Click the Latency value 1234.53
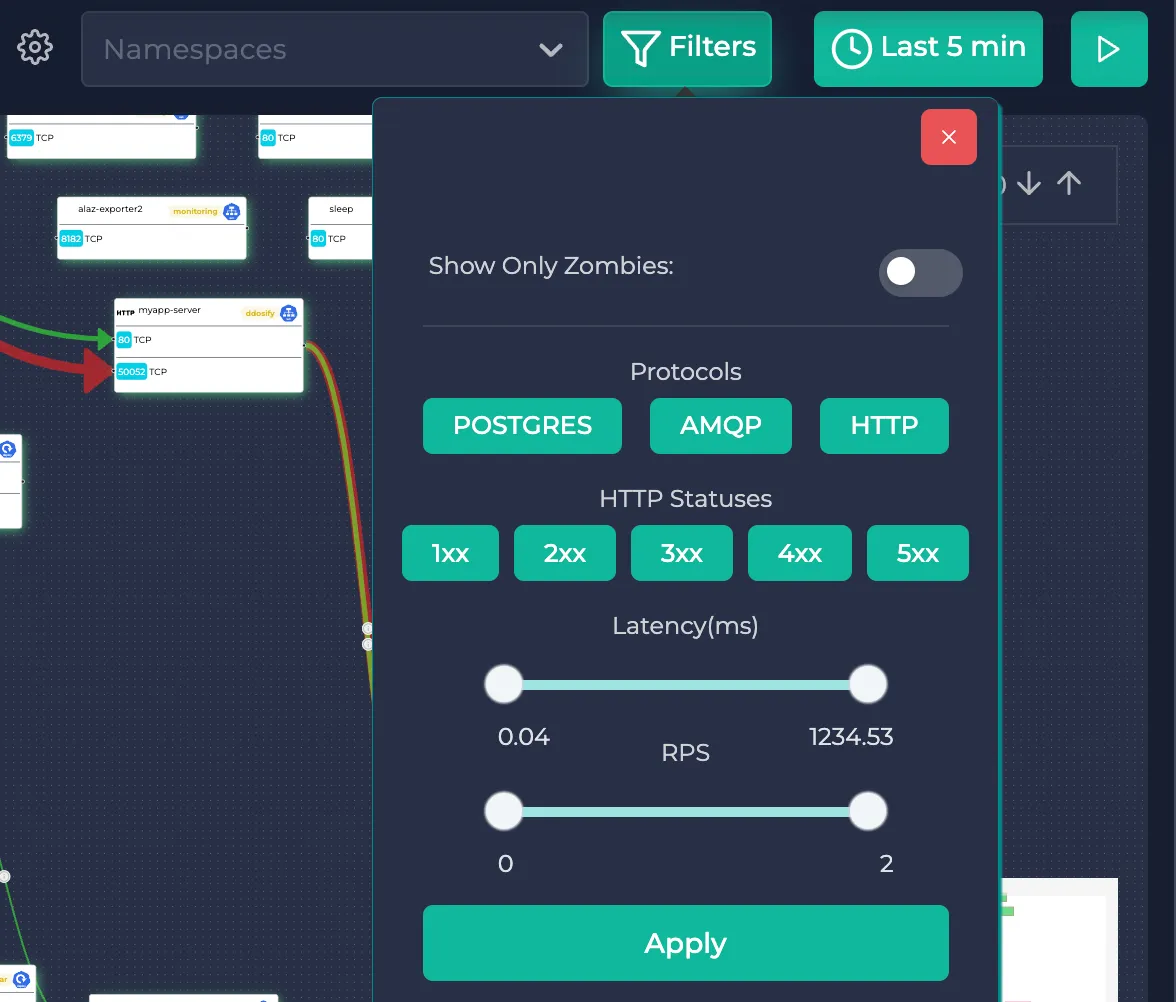This screenshot has width=1176, height=1002. point(851,736)
